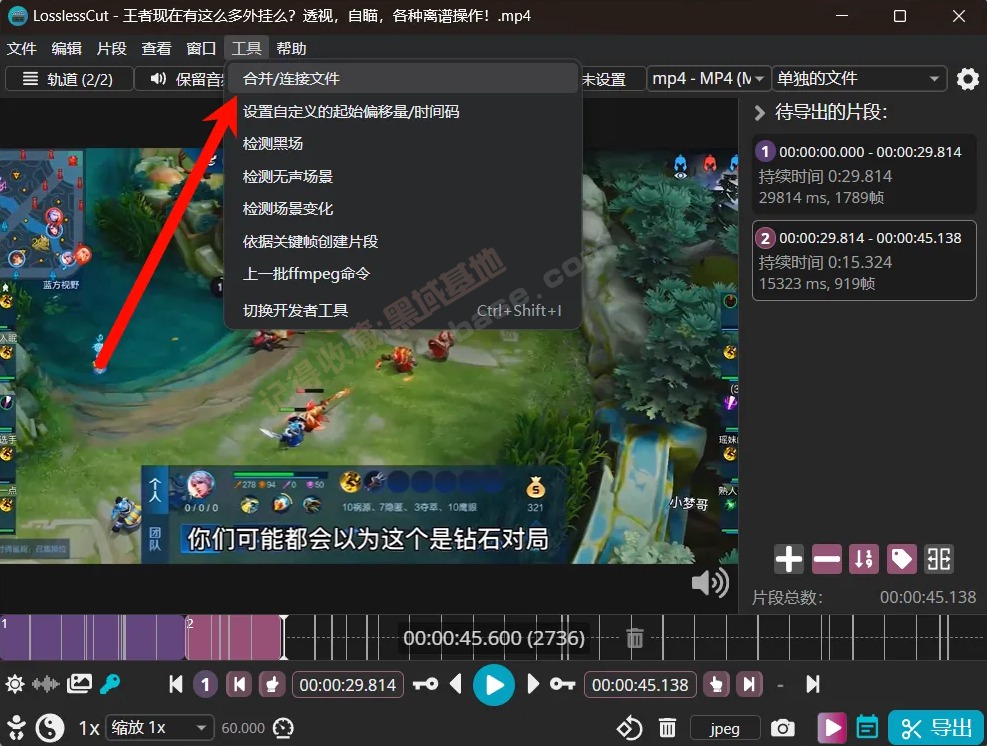The height and width of the screenshot is (746, 987).
Task: Edit segment end time 00:00:45.138
Action: [640, 685]
